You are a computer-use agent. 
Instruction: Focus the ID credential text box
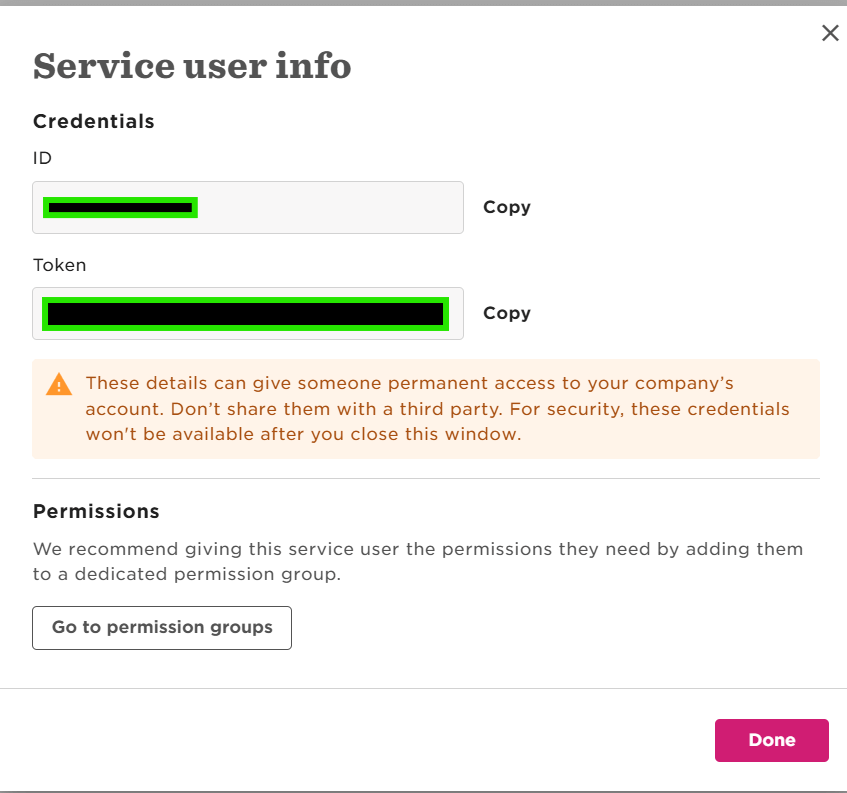click(248, 207)
